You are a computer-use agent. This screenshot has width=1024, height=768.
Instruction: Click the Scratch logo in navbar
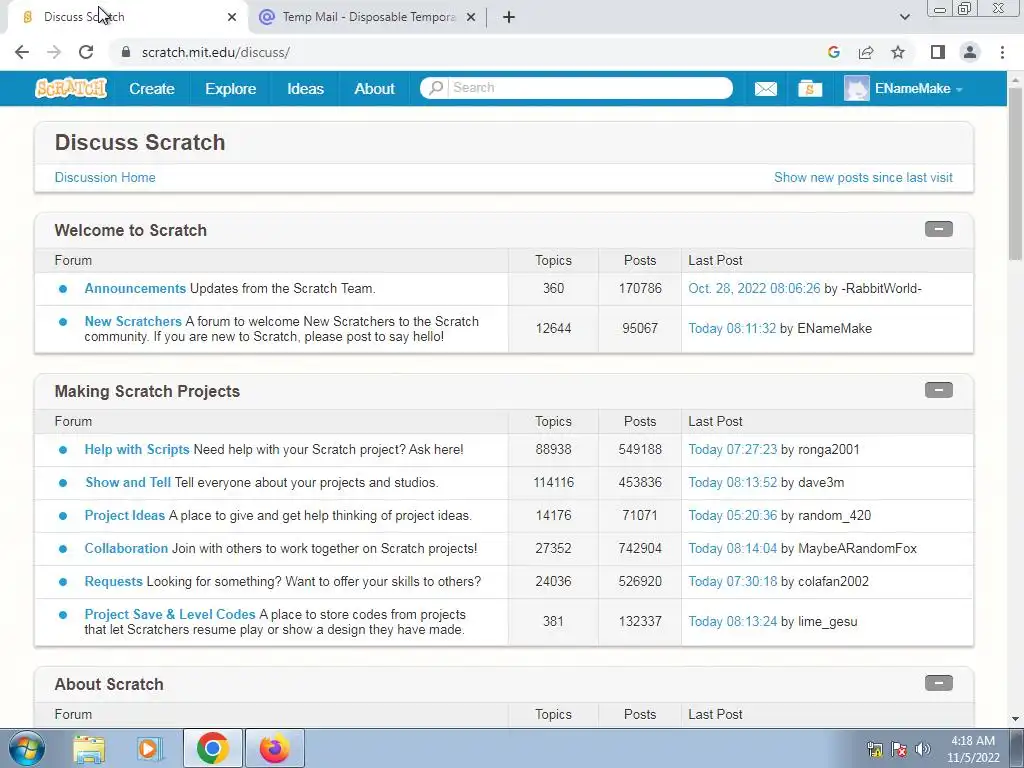coord(71,88)
